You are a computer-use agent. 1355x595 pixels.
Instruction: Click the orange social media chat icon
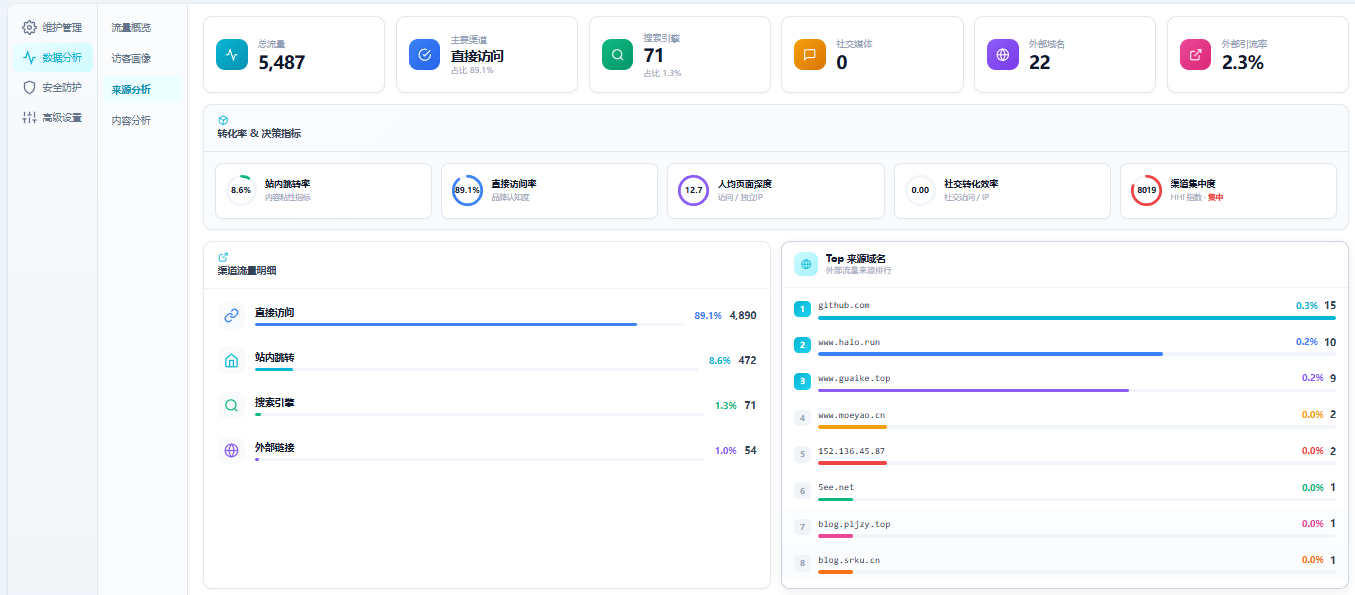click(810, 54)
